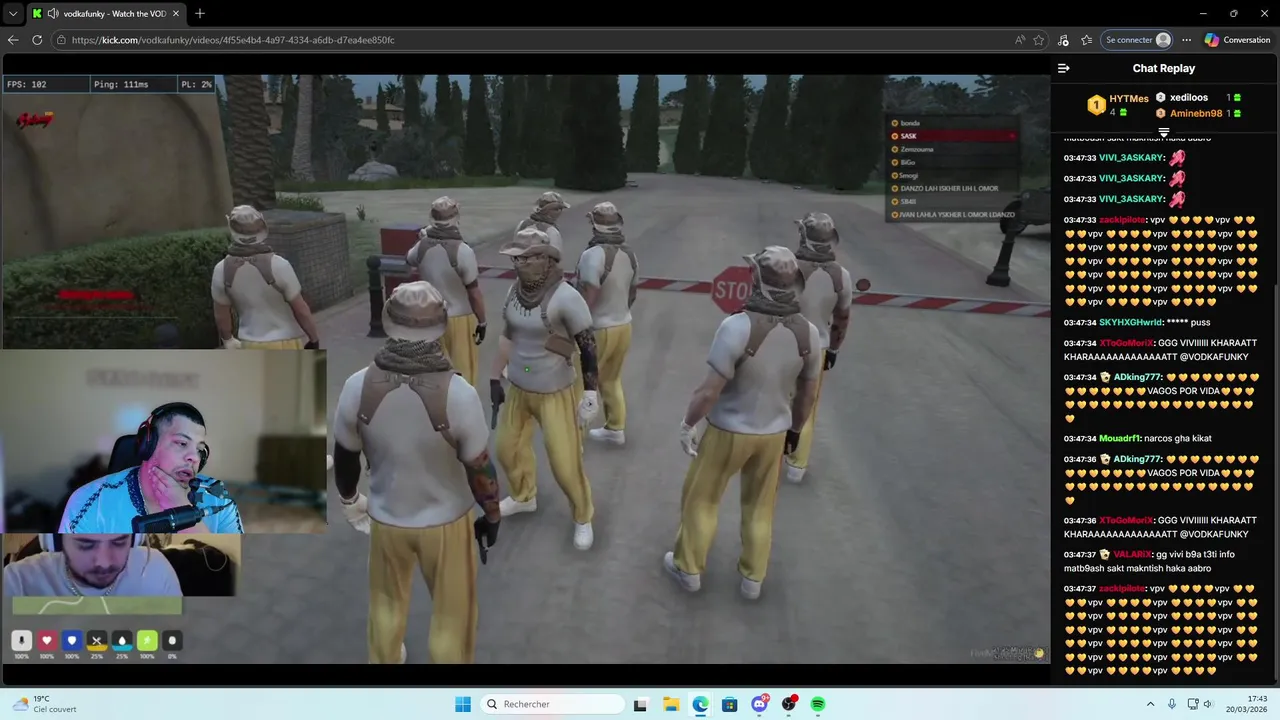Click username SKYHXGHwrld in chat
The image size is (1280, 720).
click(1130, 322)
